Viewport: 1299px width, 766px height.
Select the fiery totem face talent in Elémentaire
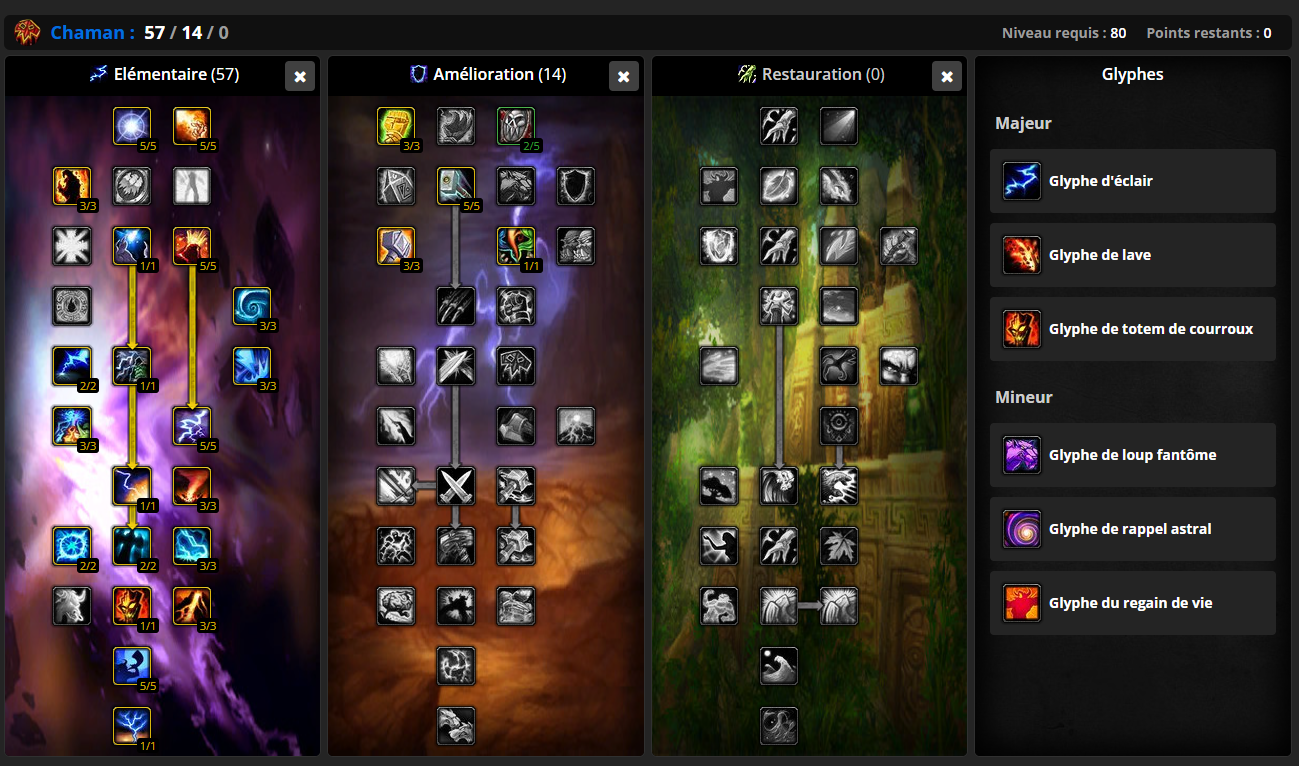pos(132,606)
